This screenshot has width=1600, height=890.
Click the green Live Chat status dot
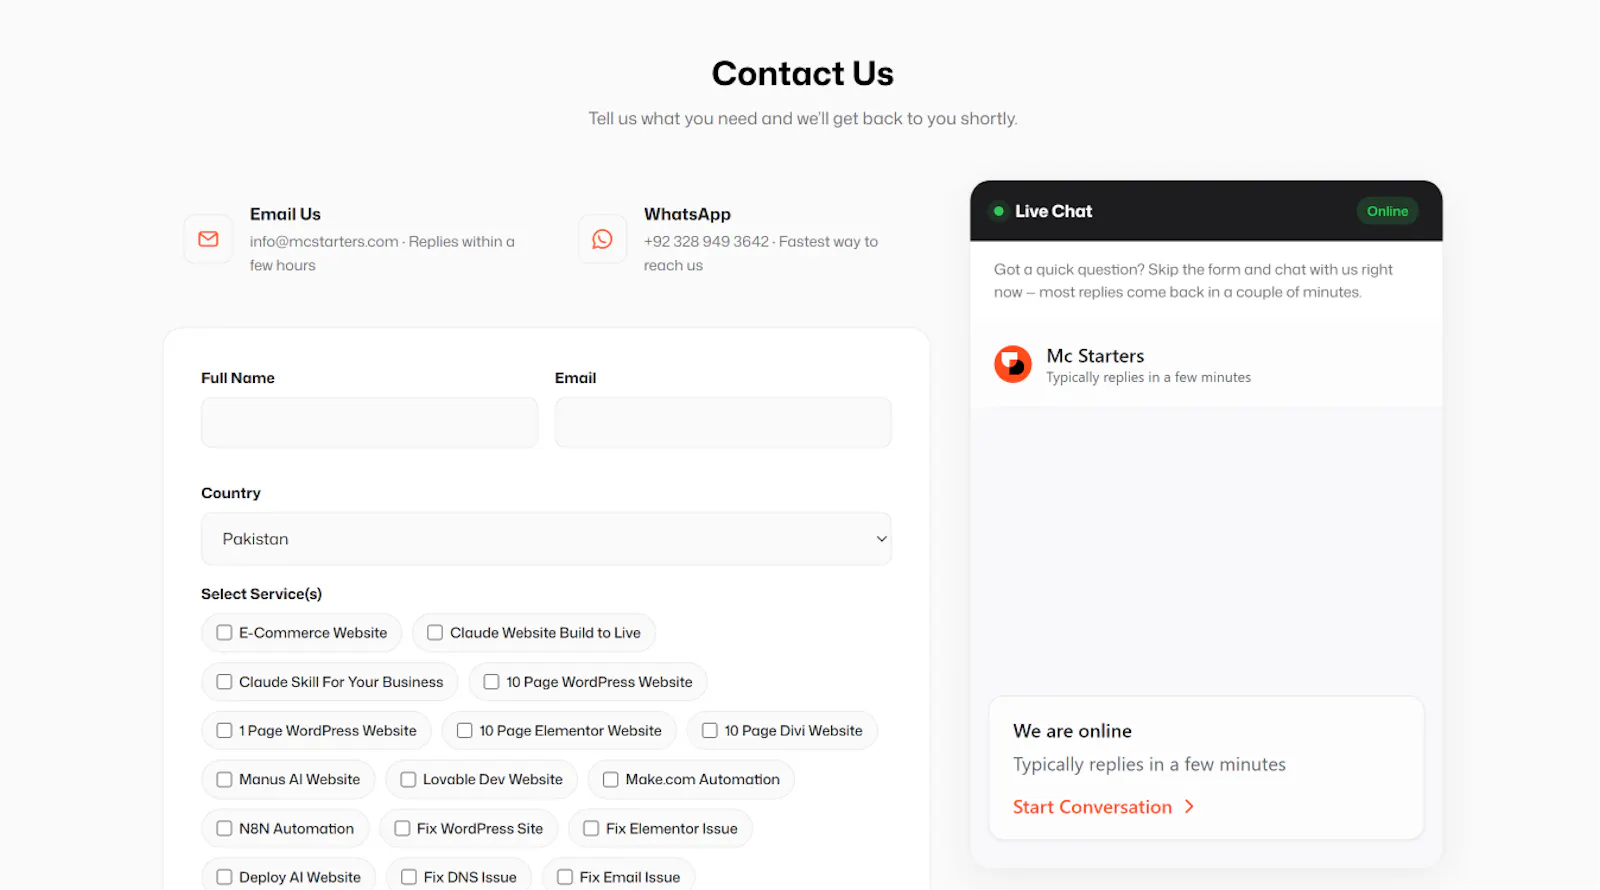point(998,211)
